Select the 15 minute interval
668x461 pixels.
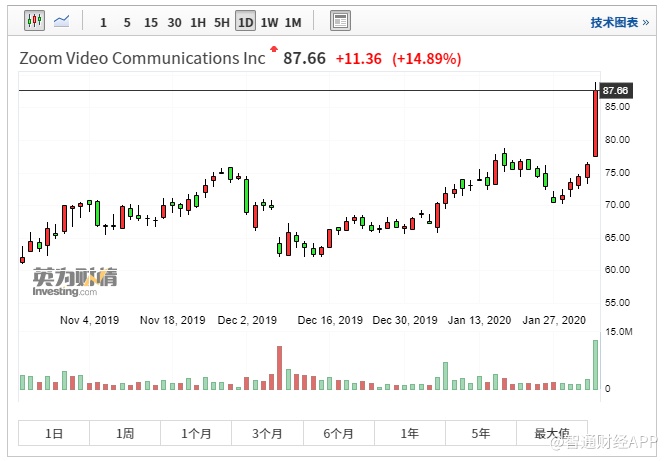(150, 22)
